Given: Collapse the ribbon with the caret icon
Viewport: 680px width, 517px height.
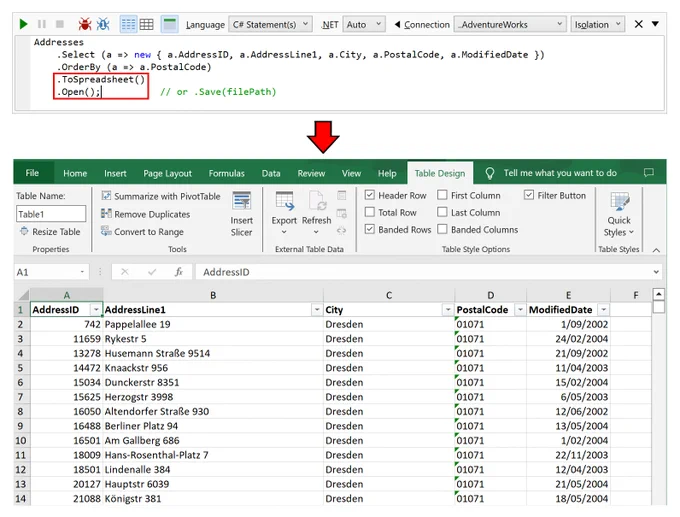Looking at the screenshot, I should [656, 250].
